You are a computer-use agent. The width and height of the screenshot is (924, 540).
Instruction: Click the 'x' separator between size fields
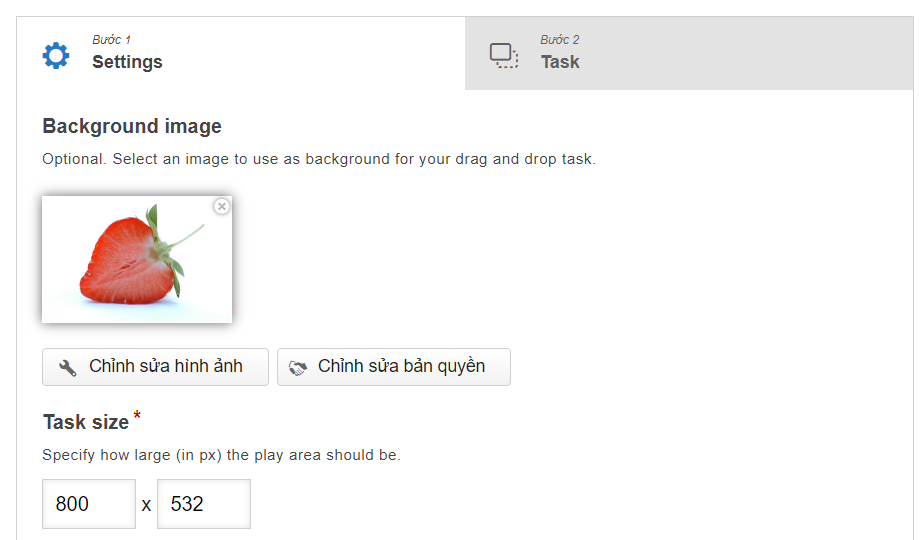coord(146,505)
